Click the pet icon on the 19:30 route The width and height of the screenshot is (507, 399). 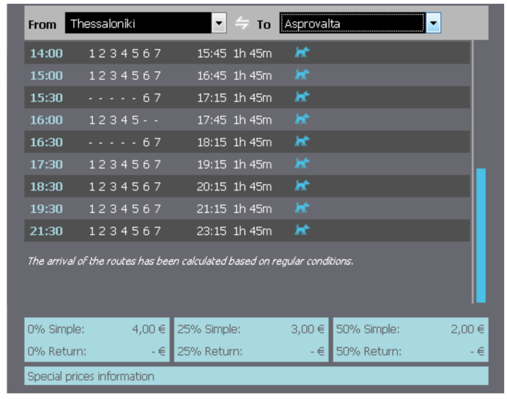click(302, 208)
